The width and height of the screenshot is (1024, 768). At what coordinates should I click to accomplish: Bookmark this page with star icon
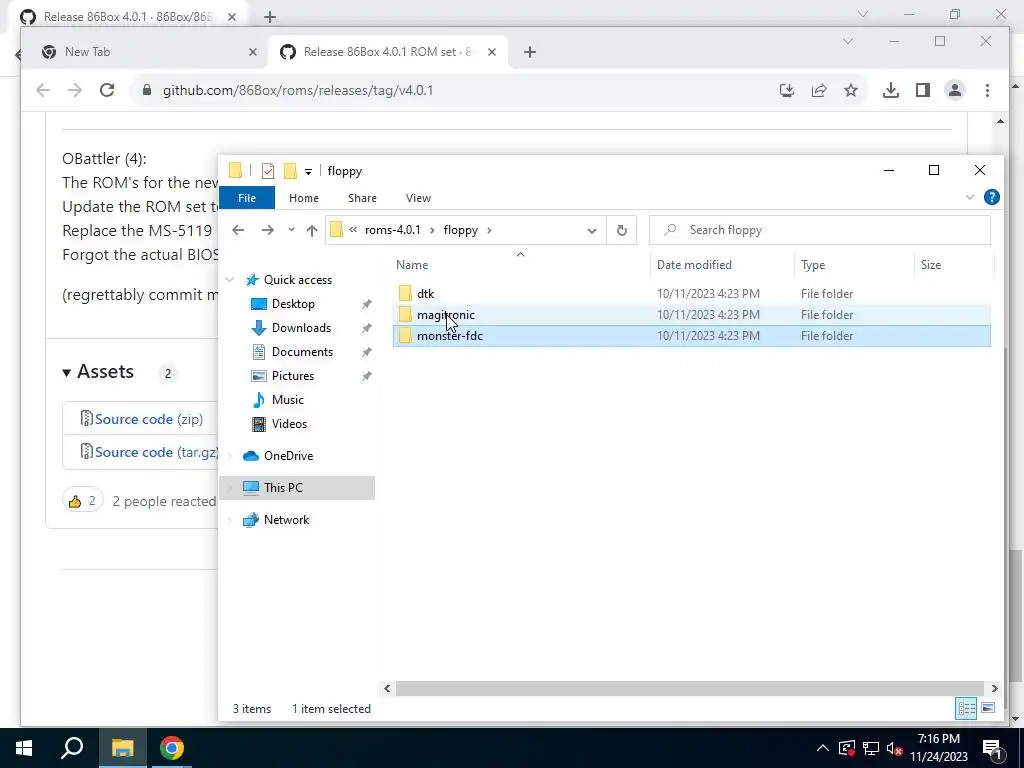[x=850, y=90]
